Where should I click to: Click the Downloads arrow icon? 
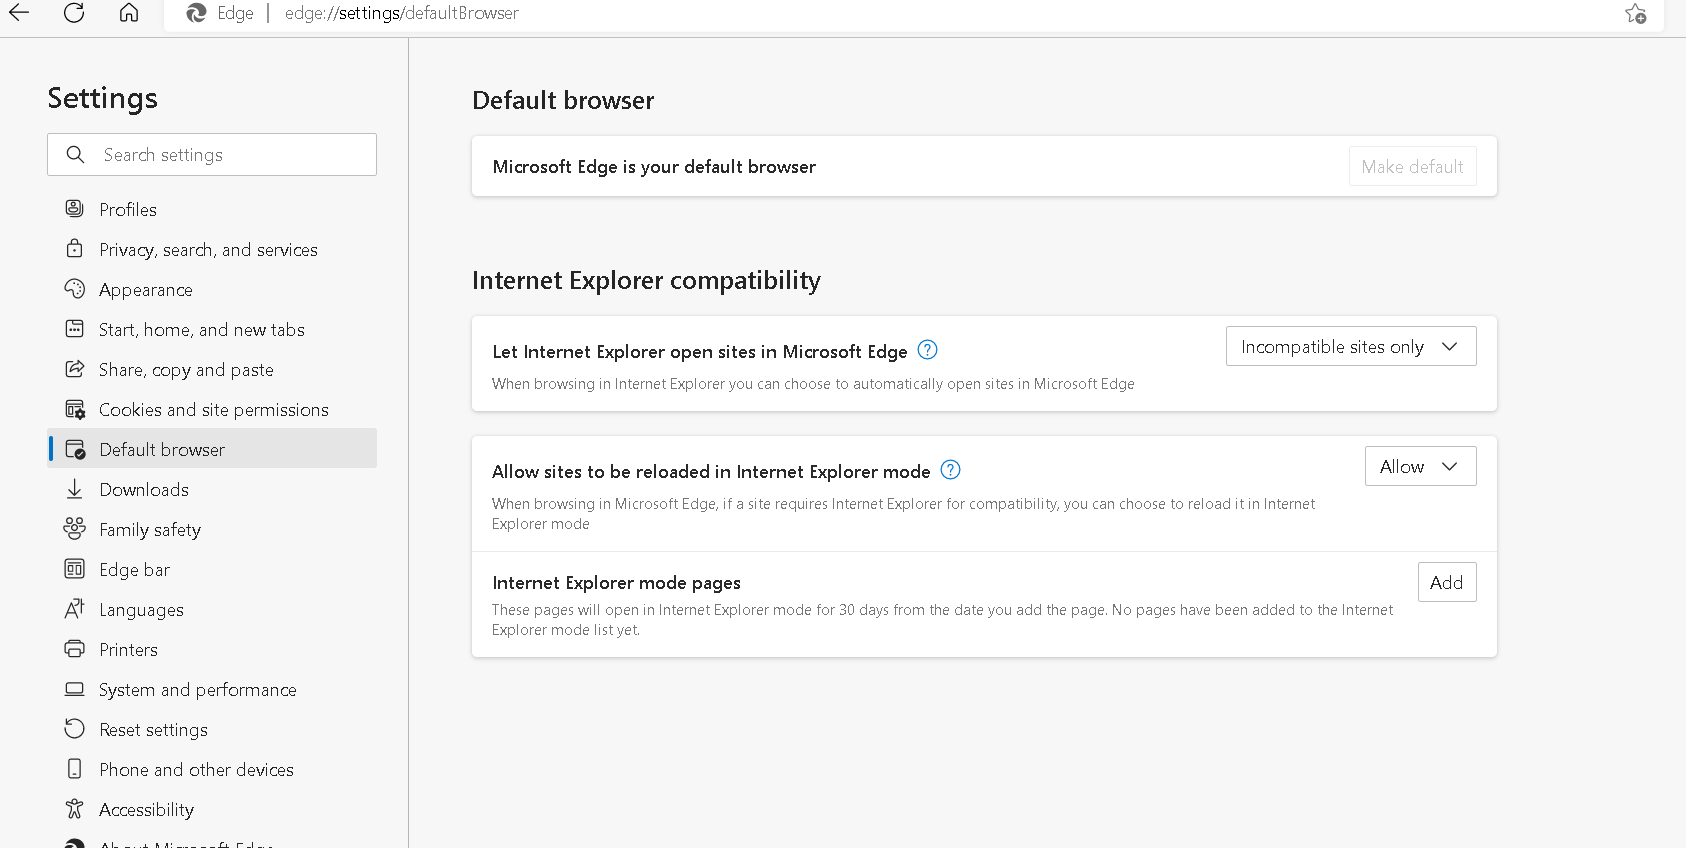coord(74,489)
